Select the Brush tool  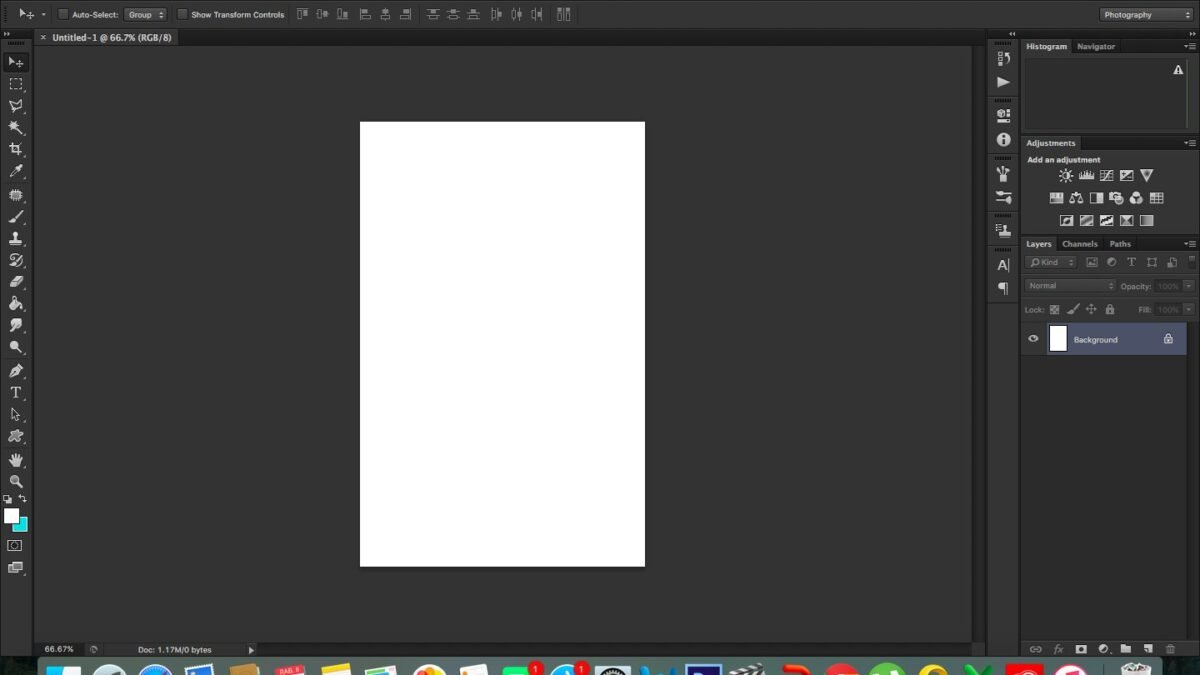pyautogui.click(x=16, y=217)
